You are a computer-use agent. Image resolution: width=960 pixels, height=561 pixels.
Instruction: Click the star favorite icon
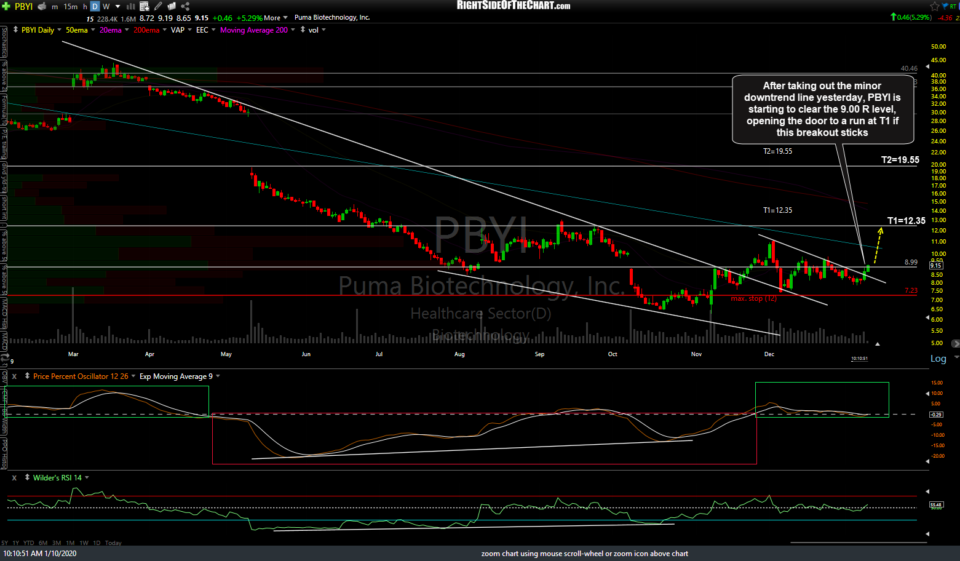[x=934, y=6]
